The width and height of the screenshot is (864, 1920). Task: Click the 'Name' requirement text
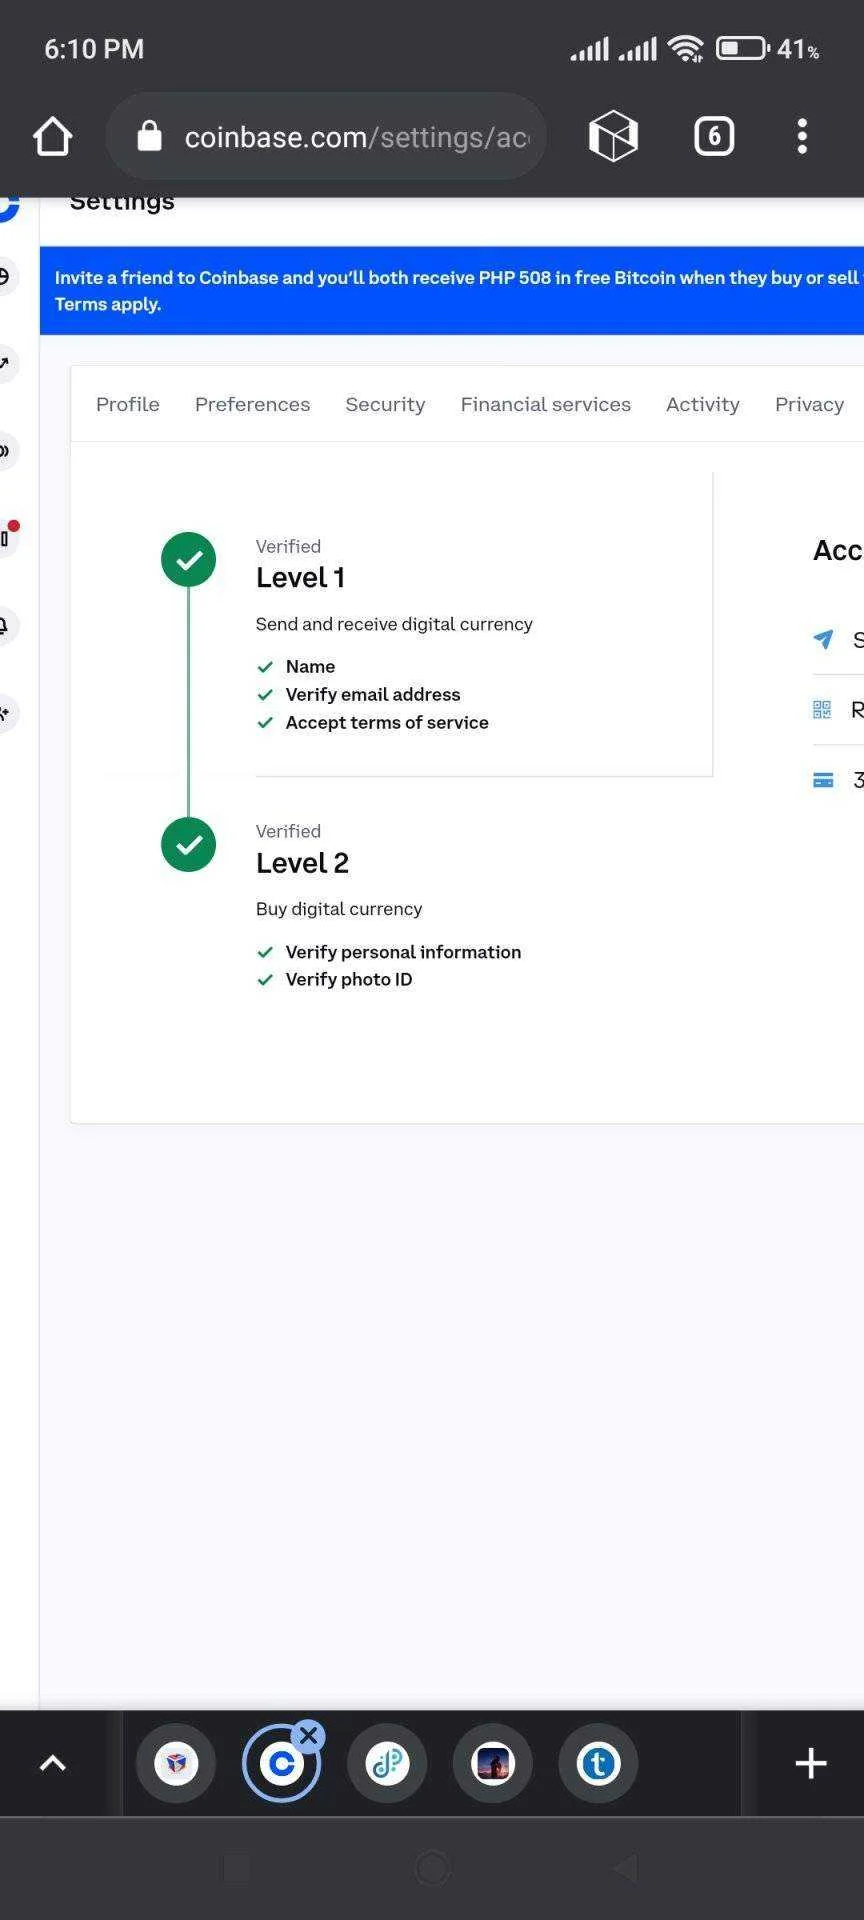coord(310,667)
